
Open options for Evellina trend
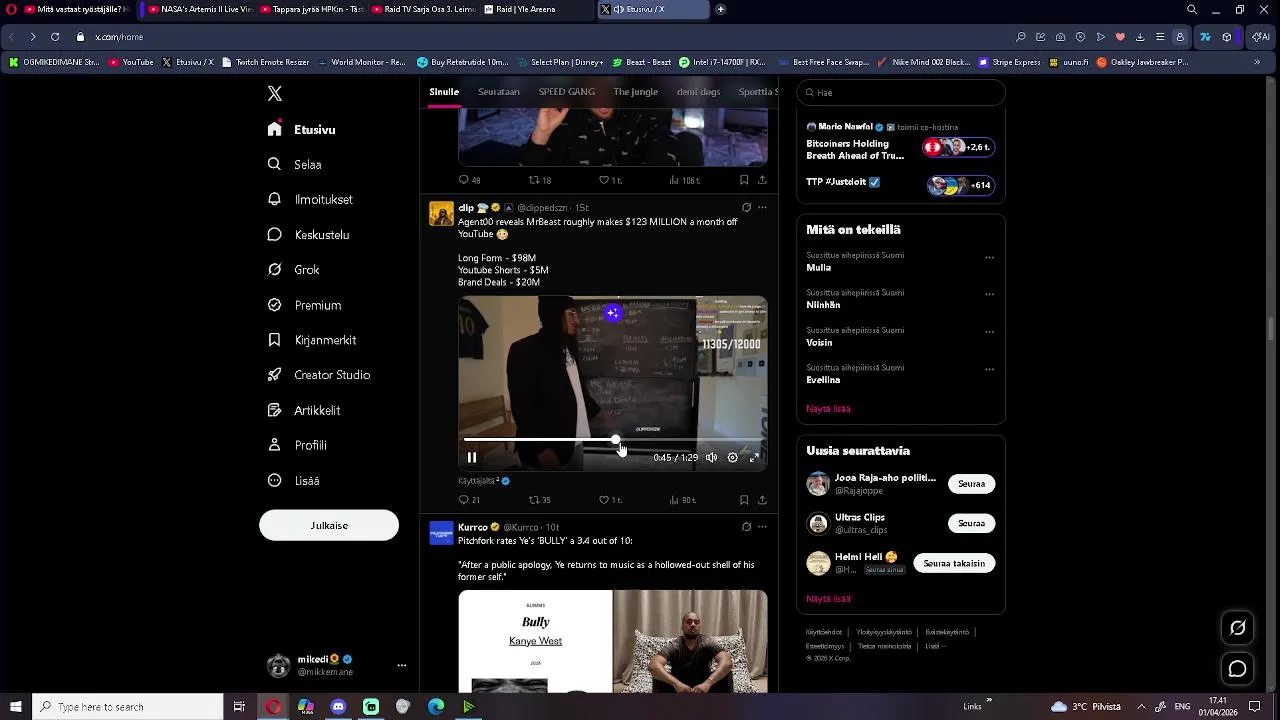pos(989,369)
